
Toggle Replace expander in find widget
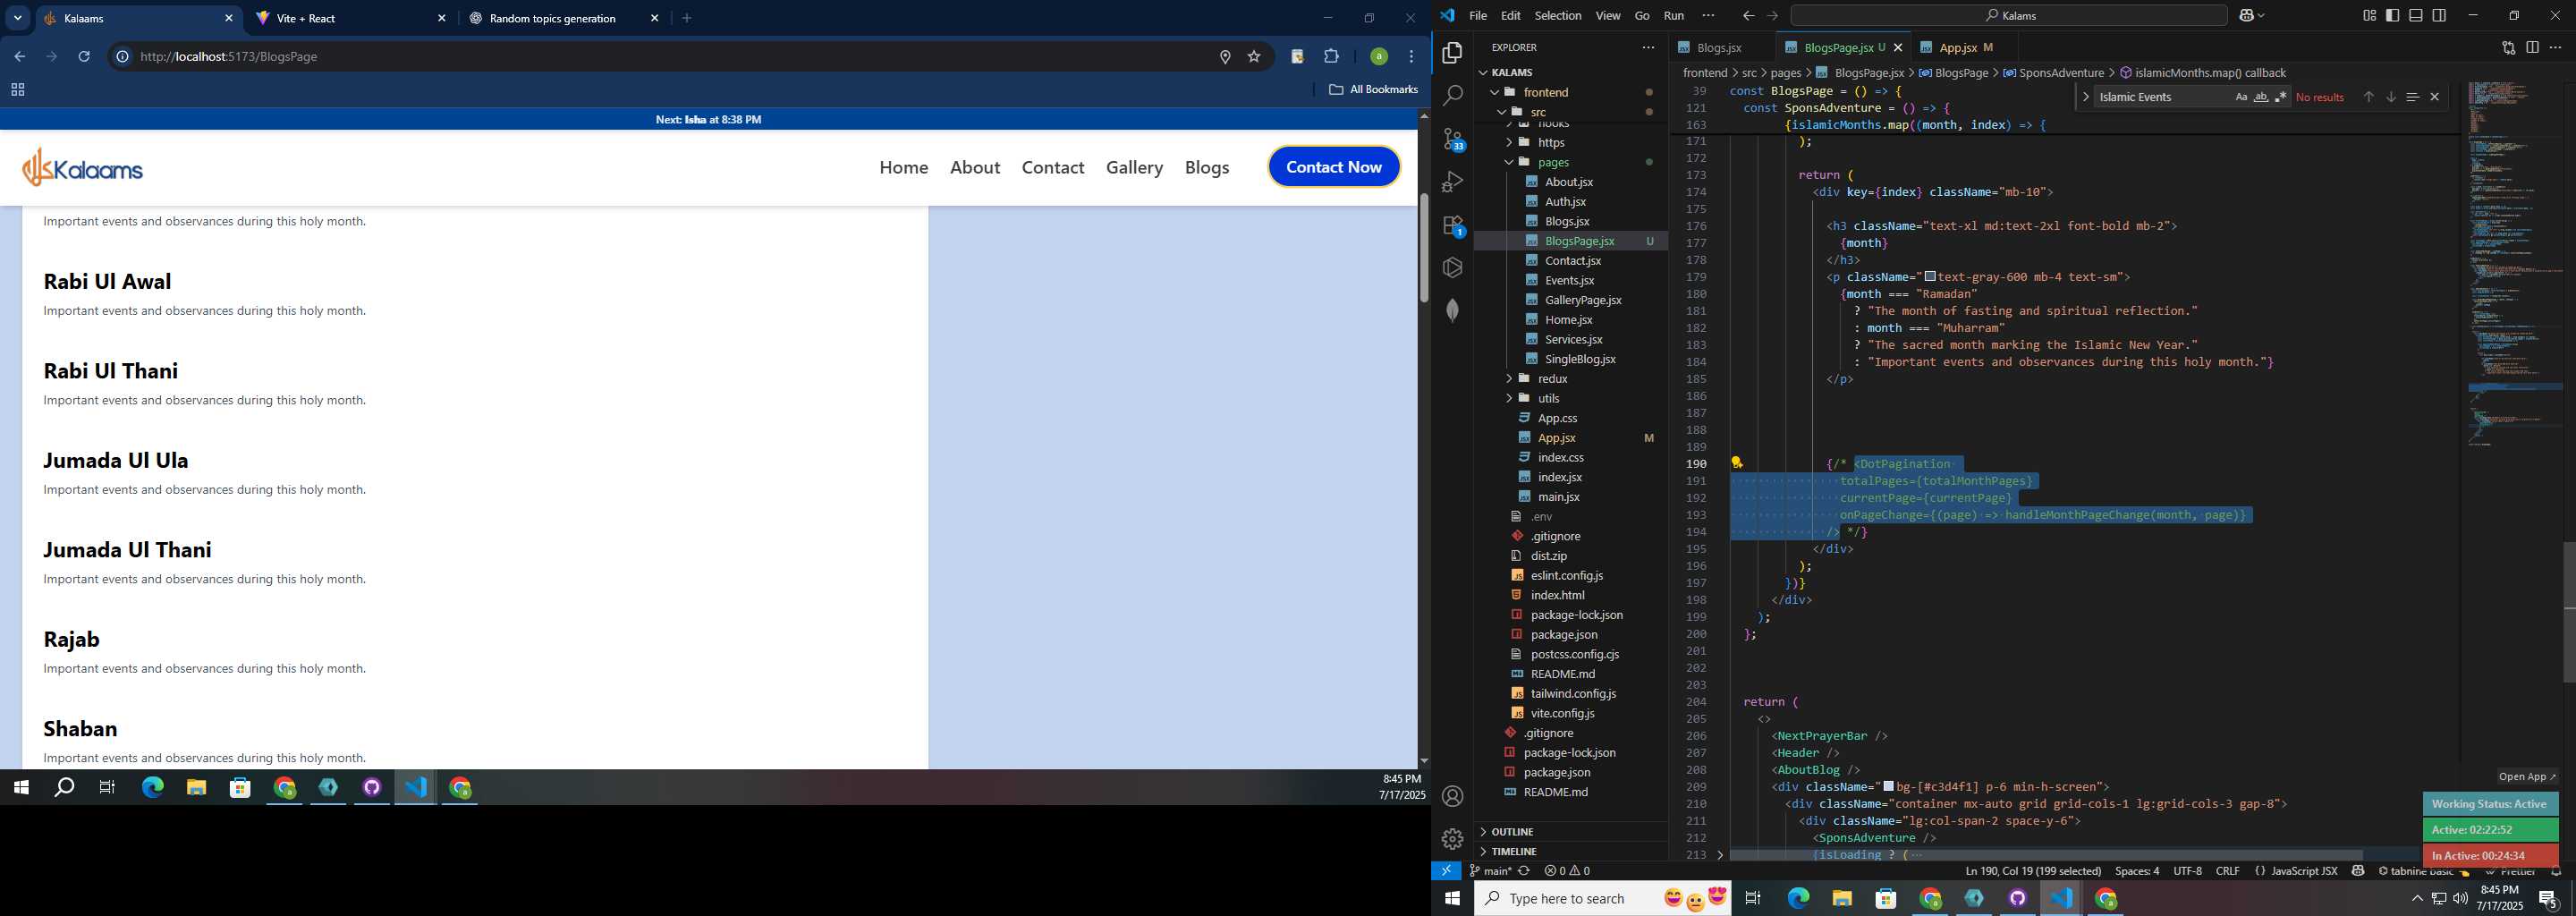[2085, 97]
